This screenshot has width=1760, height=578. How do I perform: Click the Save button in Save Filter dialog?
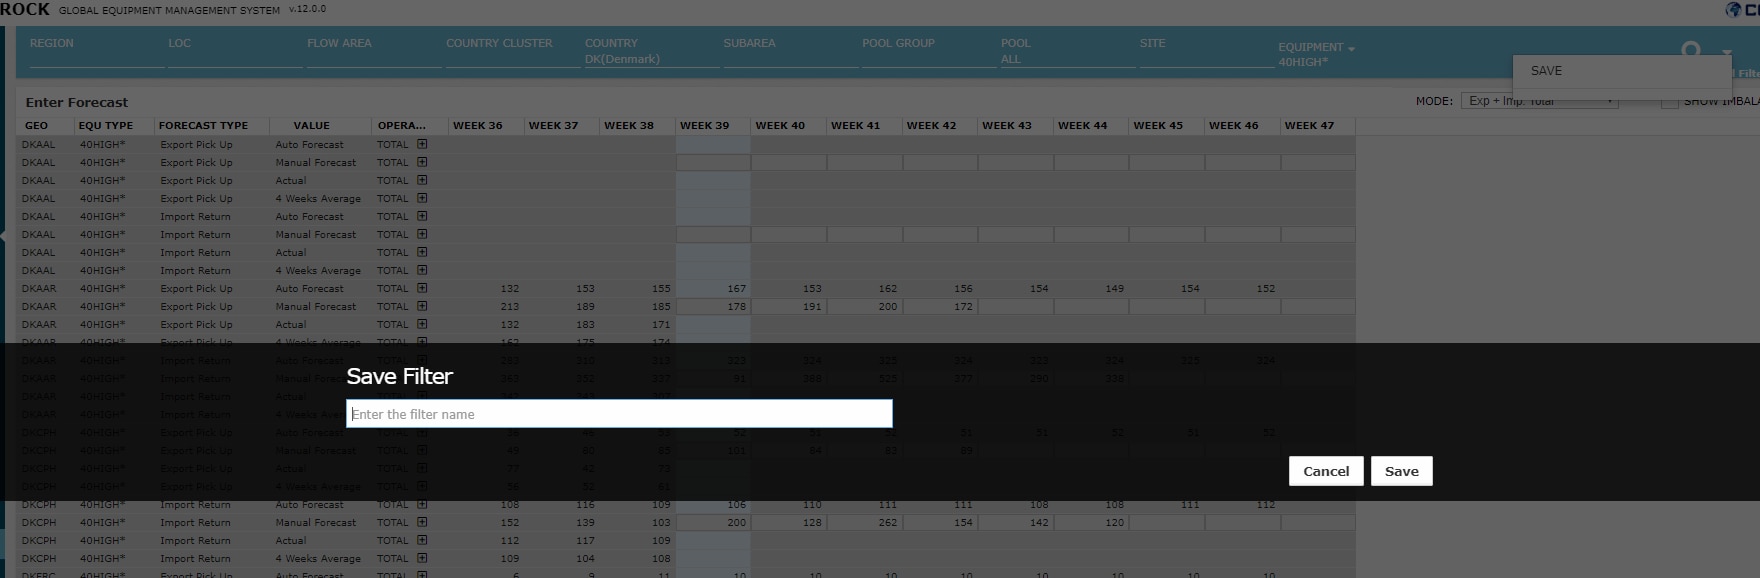[1401, 471]
